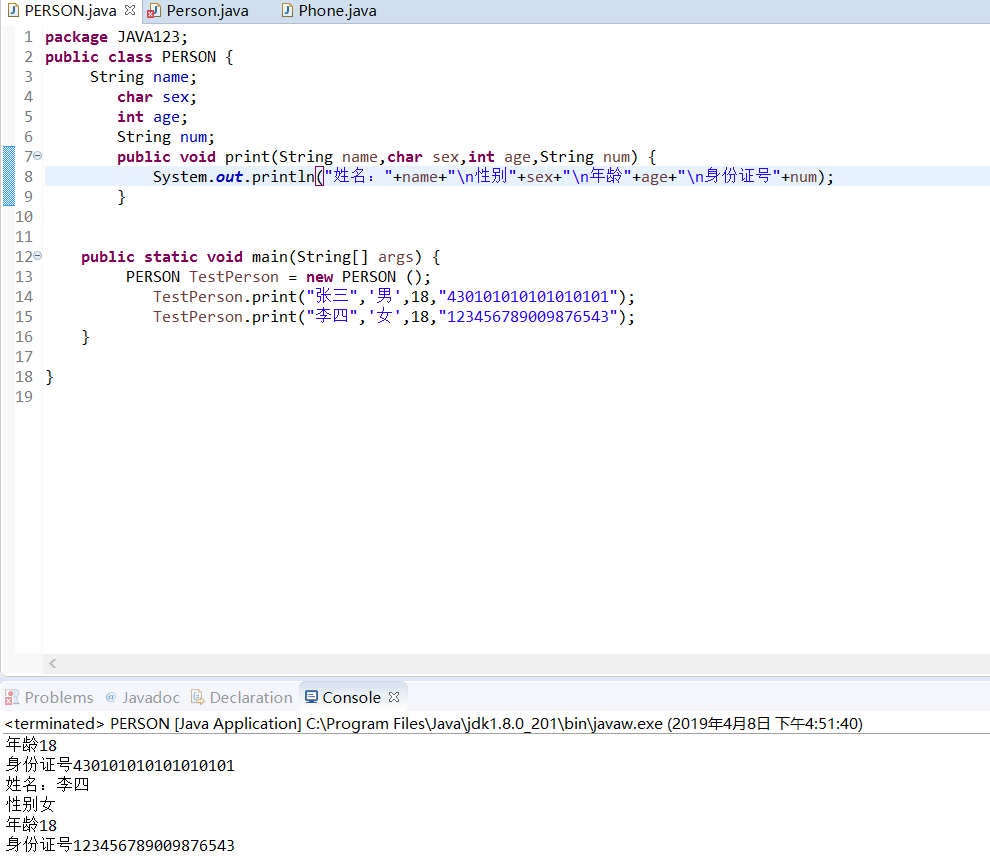Open the Problems view tab
Viewport: 990px width, 860px height.
(59, 697)
